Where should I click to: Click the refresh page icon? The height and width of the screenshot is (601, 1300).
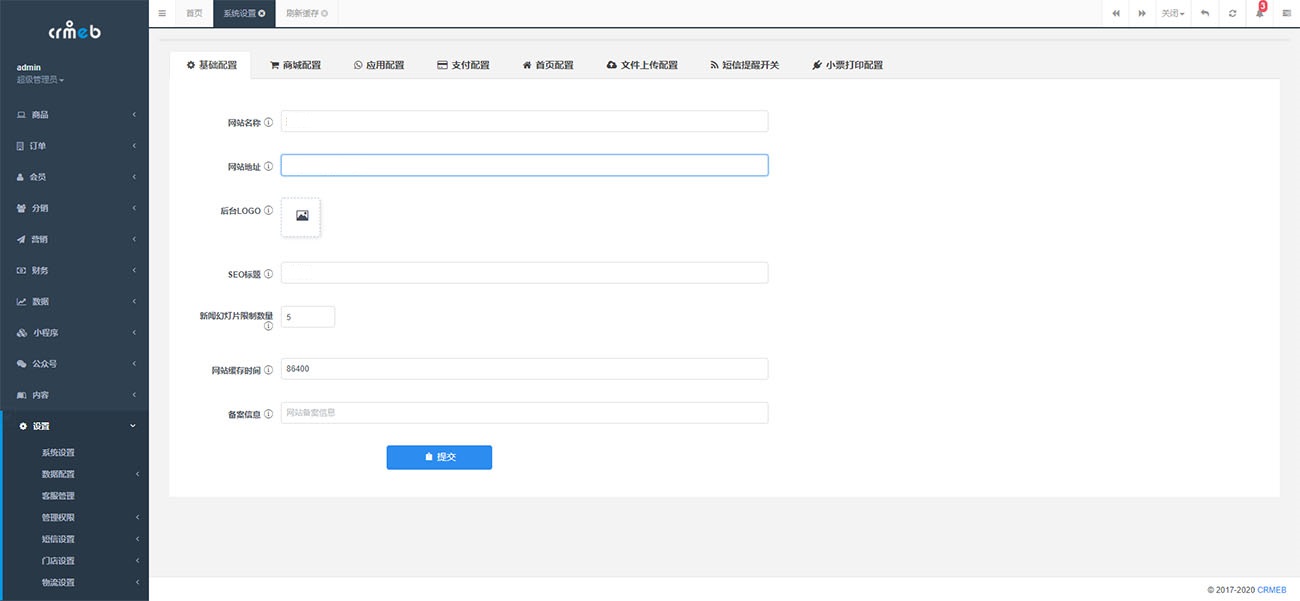point(1232,13)
